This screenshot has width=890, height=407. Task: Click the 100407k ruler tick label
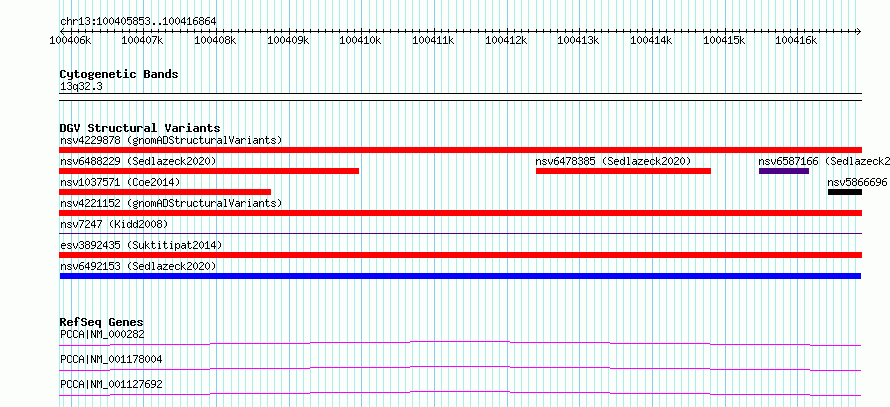pos(143,41)
